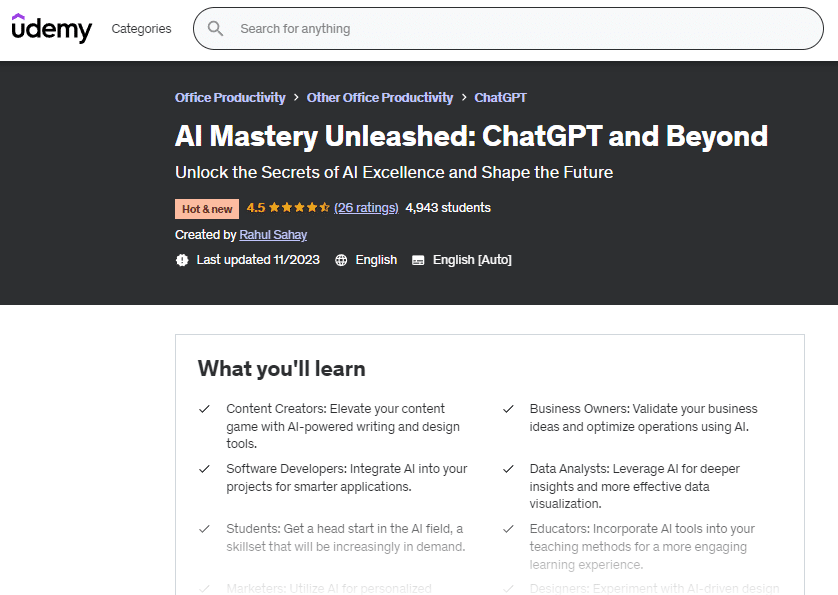Click the star rating icons

tap(299, 208)
